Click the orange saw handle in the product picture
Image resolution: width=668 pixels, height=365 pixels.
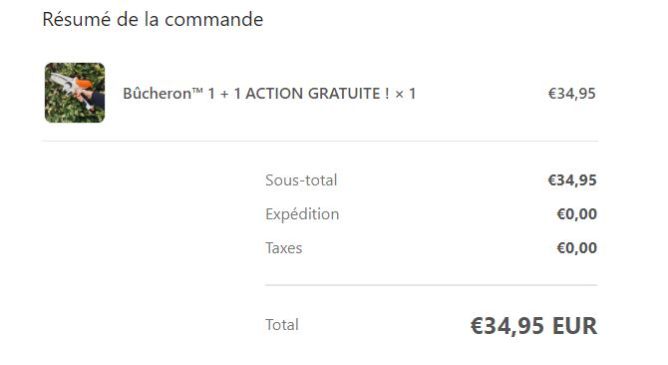tap(82, 84)
